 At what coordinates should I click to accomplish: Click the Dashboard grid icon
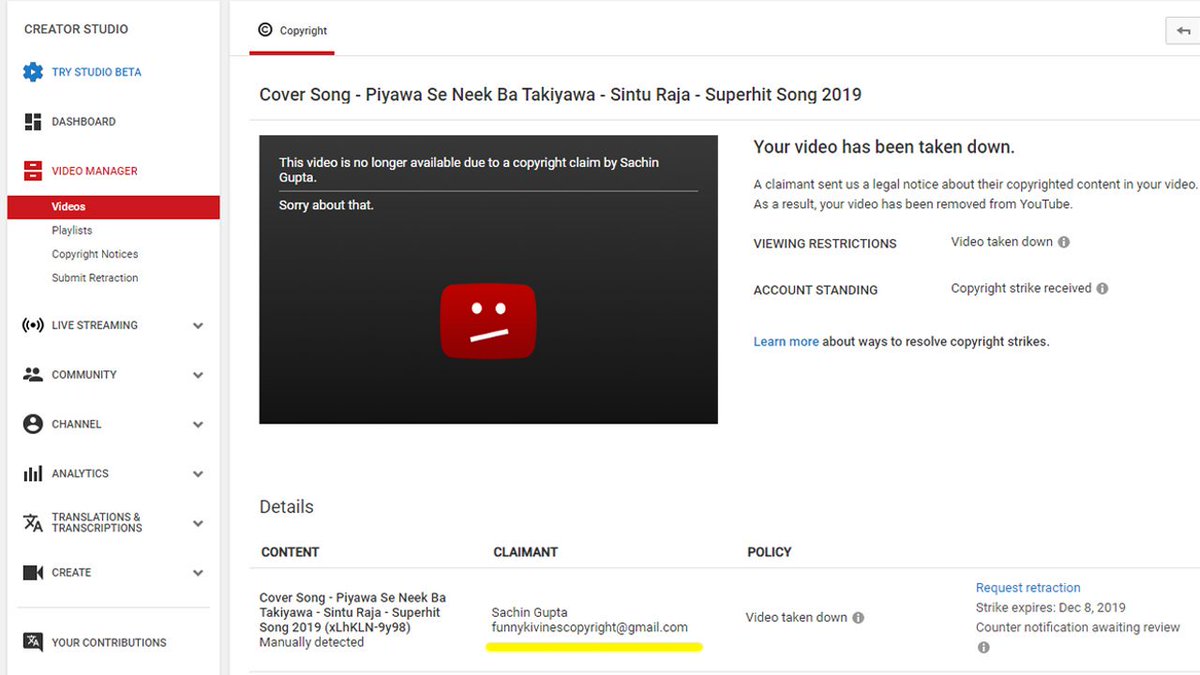33,122
